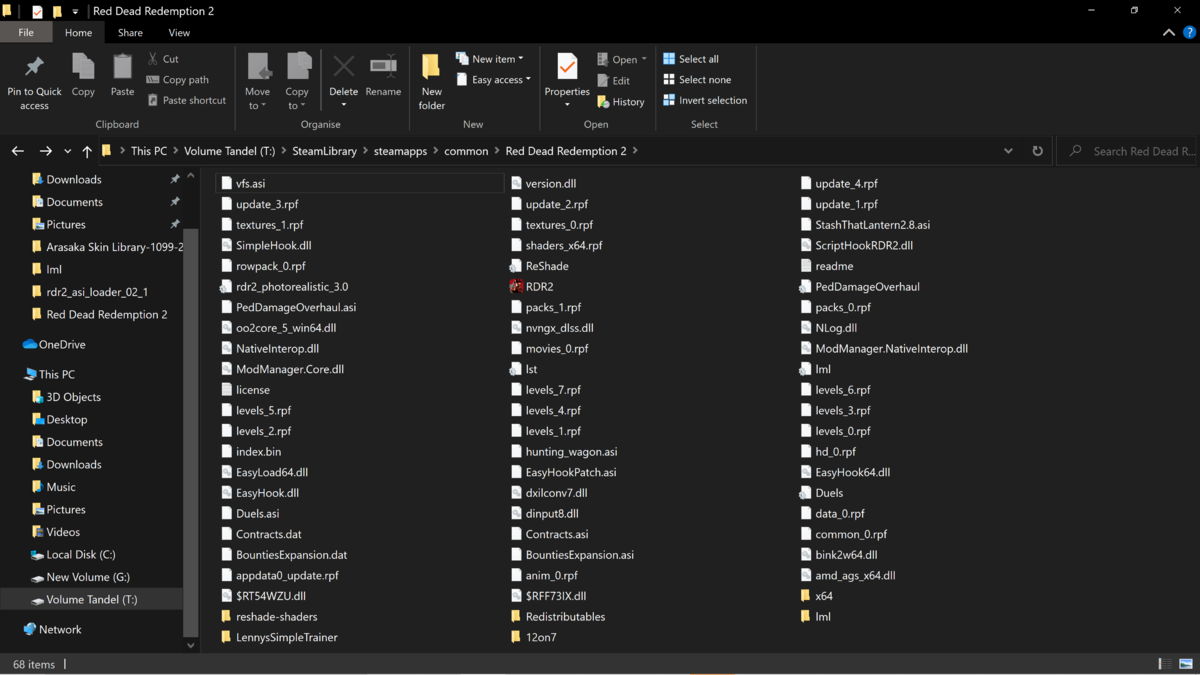
Task: Open the RDR2 game executable icon
Action: 516,287
